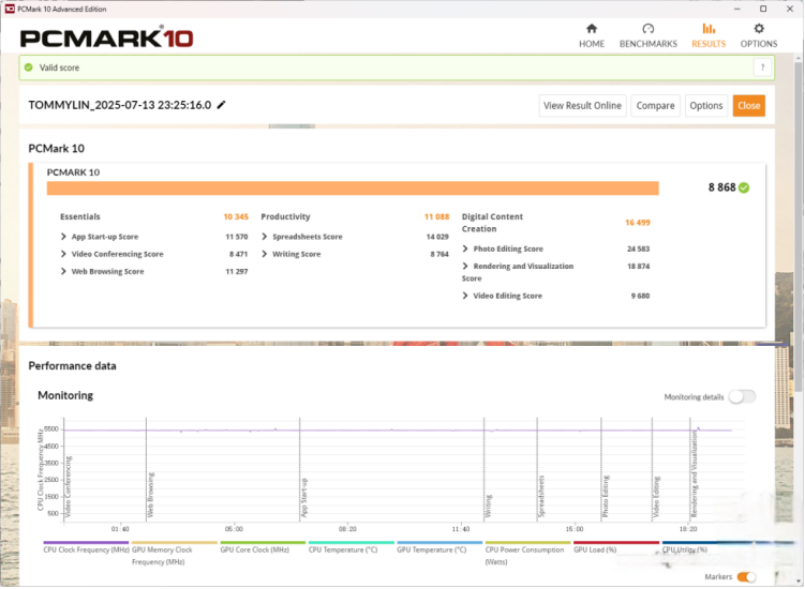This screenshot has height=589, width=805.
Task: Select GPU Memory Clock Frequency legend
Action: 175,553
